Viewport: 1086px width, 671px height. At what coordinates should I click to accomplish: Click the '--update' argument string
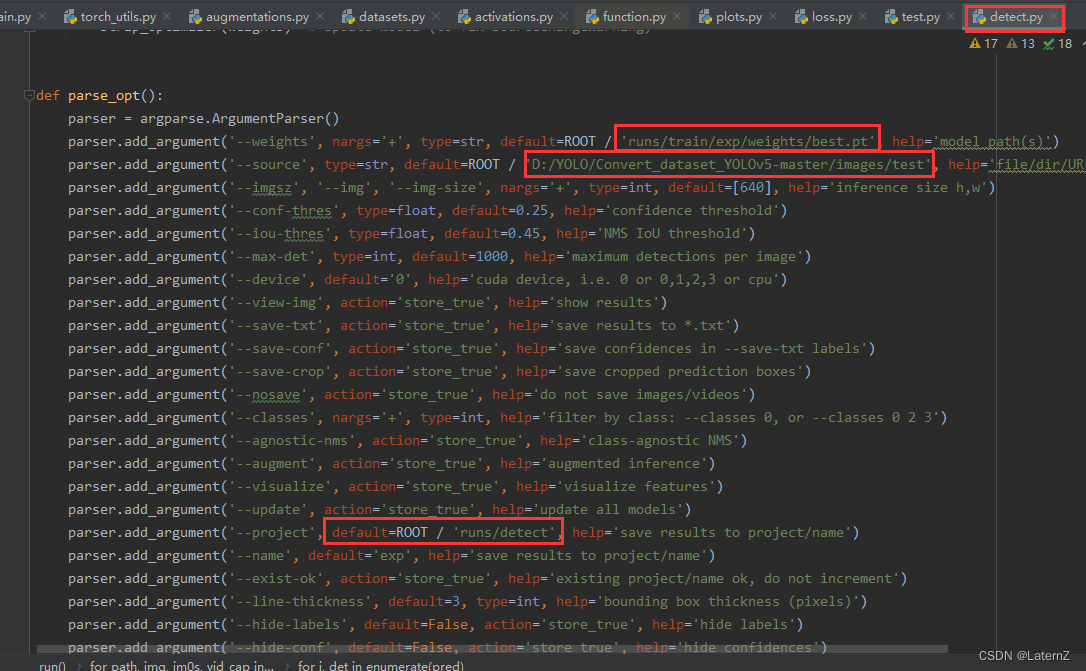268,509
